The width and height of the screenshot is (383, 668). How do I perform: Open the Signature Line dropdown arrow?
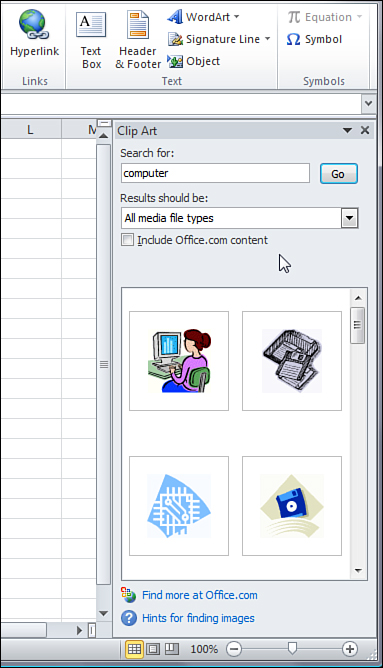[268, 39]
